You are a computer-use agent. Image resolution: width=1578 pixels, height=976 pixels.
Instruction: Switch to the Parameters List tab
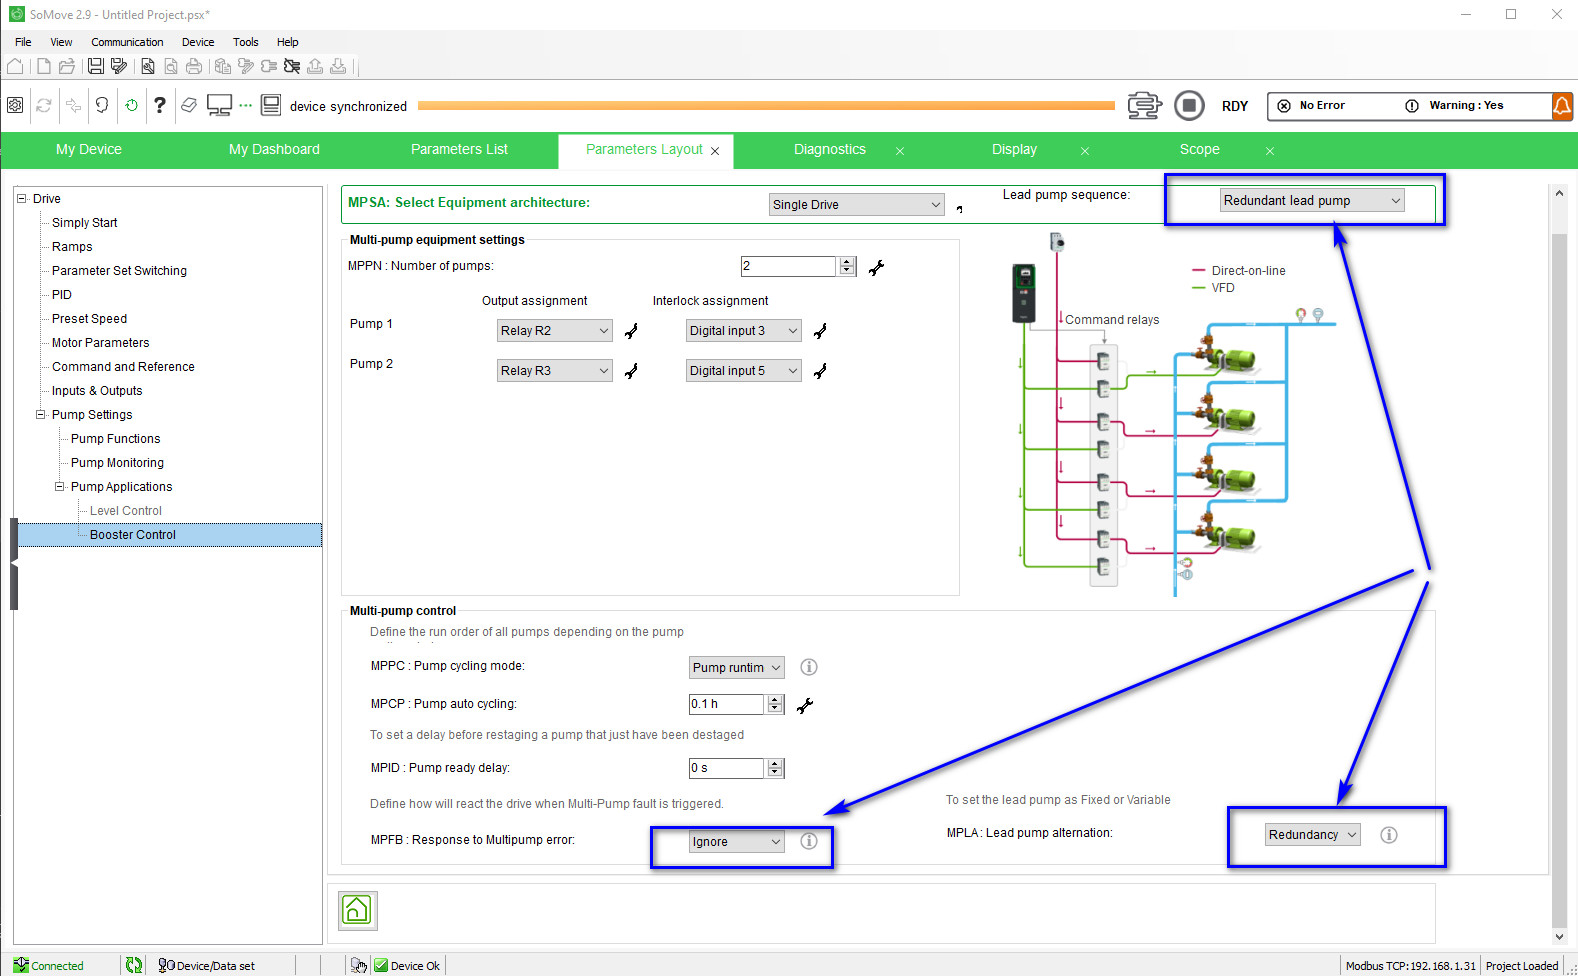tap(459, 149)
